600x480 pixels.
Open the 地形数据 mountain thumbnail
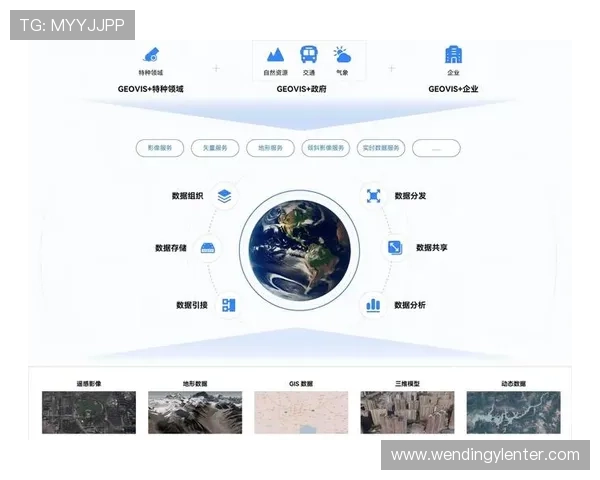(x=195, y=412)
